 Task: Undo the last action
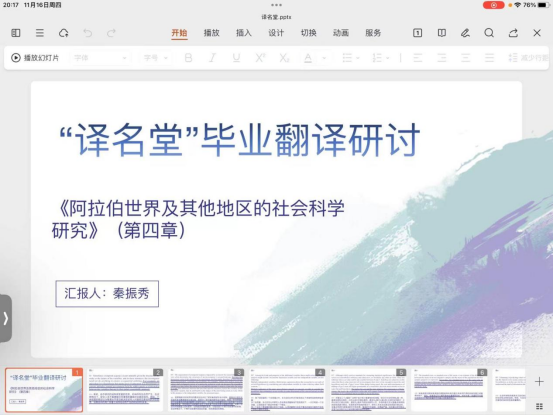click(x=88, y=33)
